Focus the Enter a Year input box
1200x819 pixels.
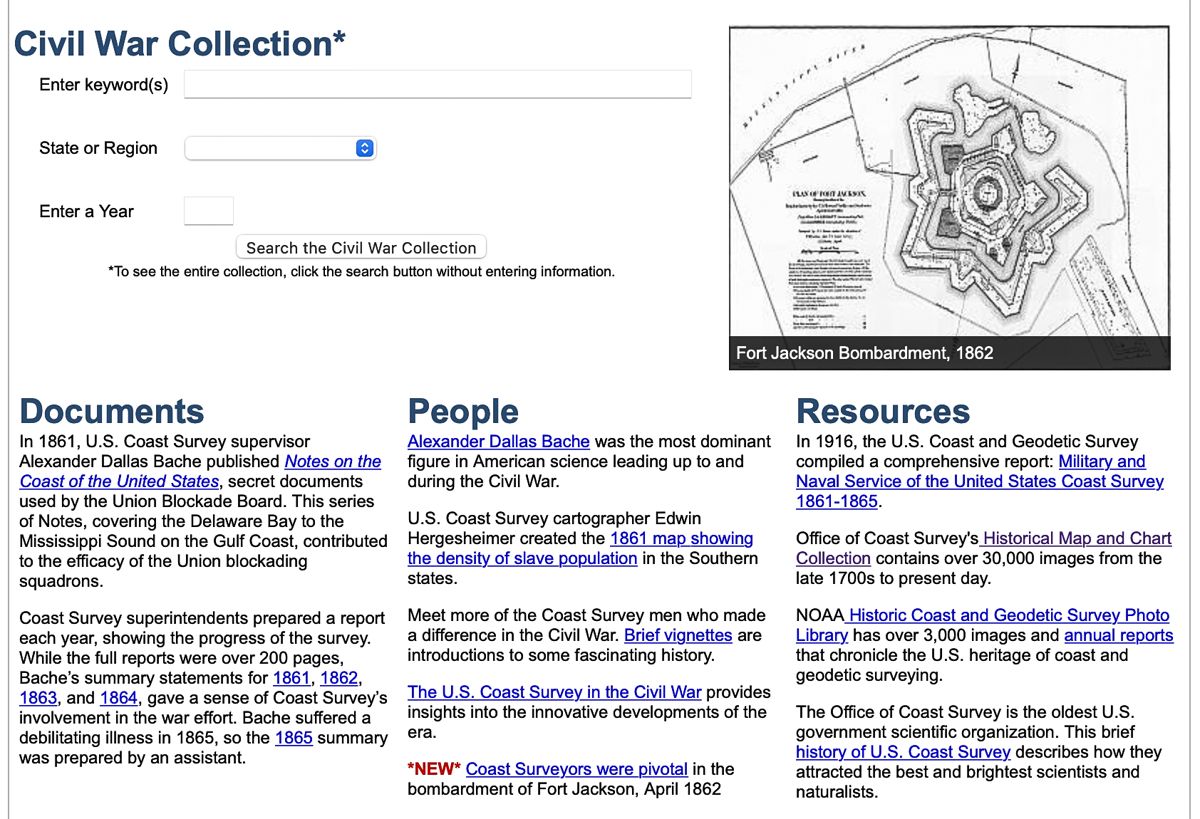[209, 211]
